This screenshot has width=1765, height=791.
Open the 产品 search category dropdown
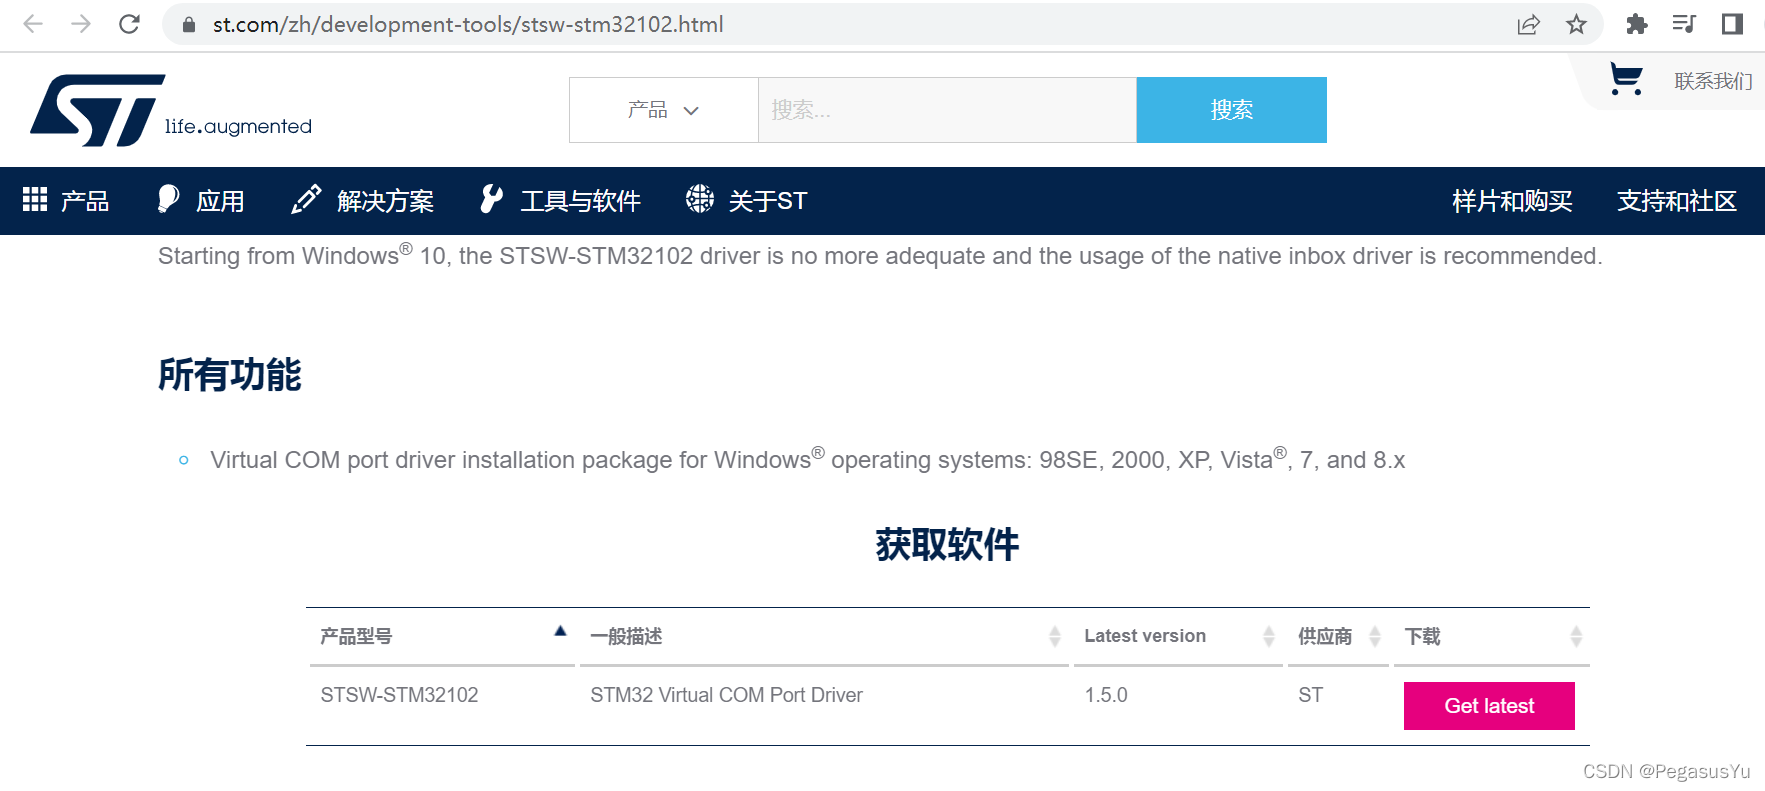tap(663, 110)
